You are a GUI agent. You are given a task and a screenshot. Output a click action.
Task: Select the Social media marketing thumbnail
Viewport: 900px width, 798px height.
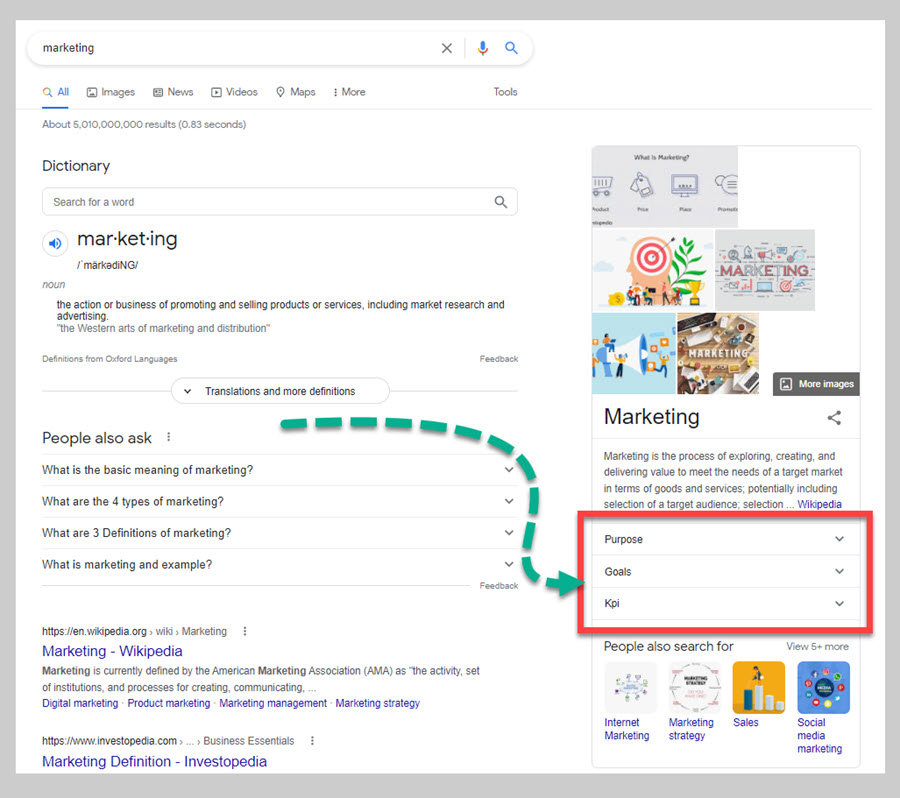click(x=823, y=688)
